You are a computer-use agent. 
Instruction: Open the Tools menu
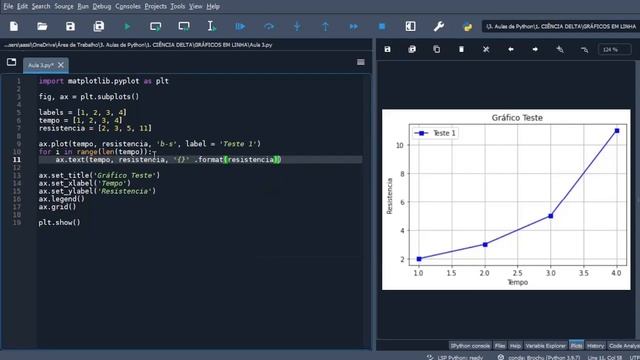[178, 6]
